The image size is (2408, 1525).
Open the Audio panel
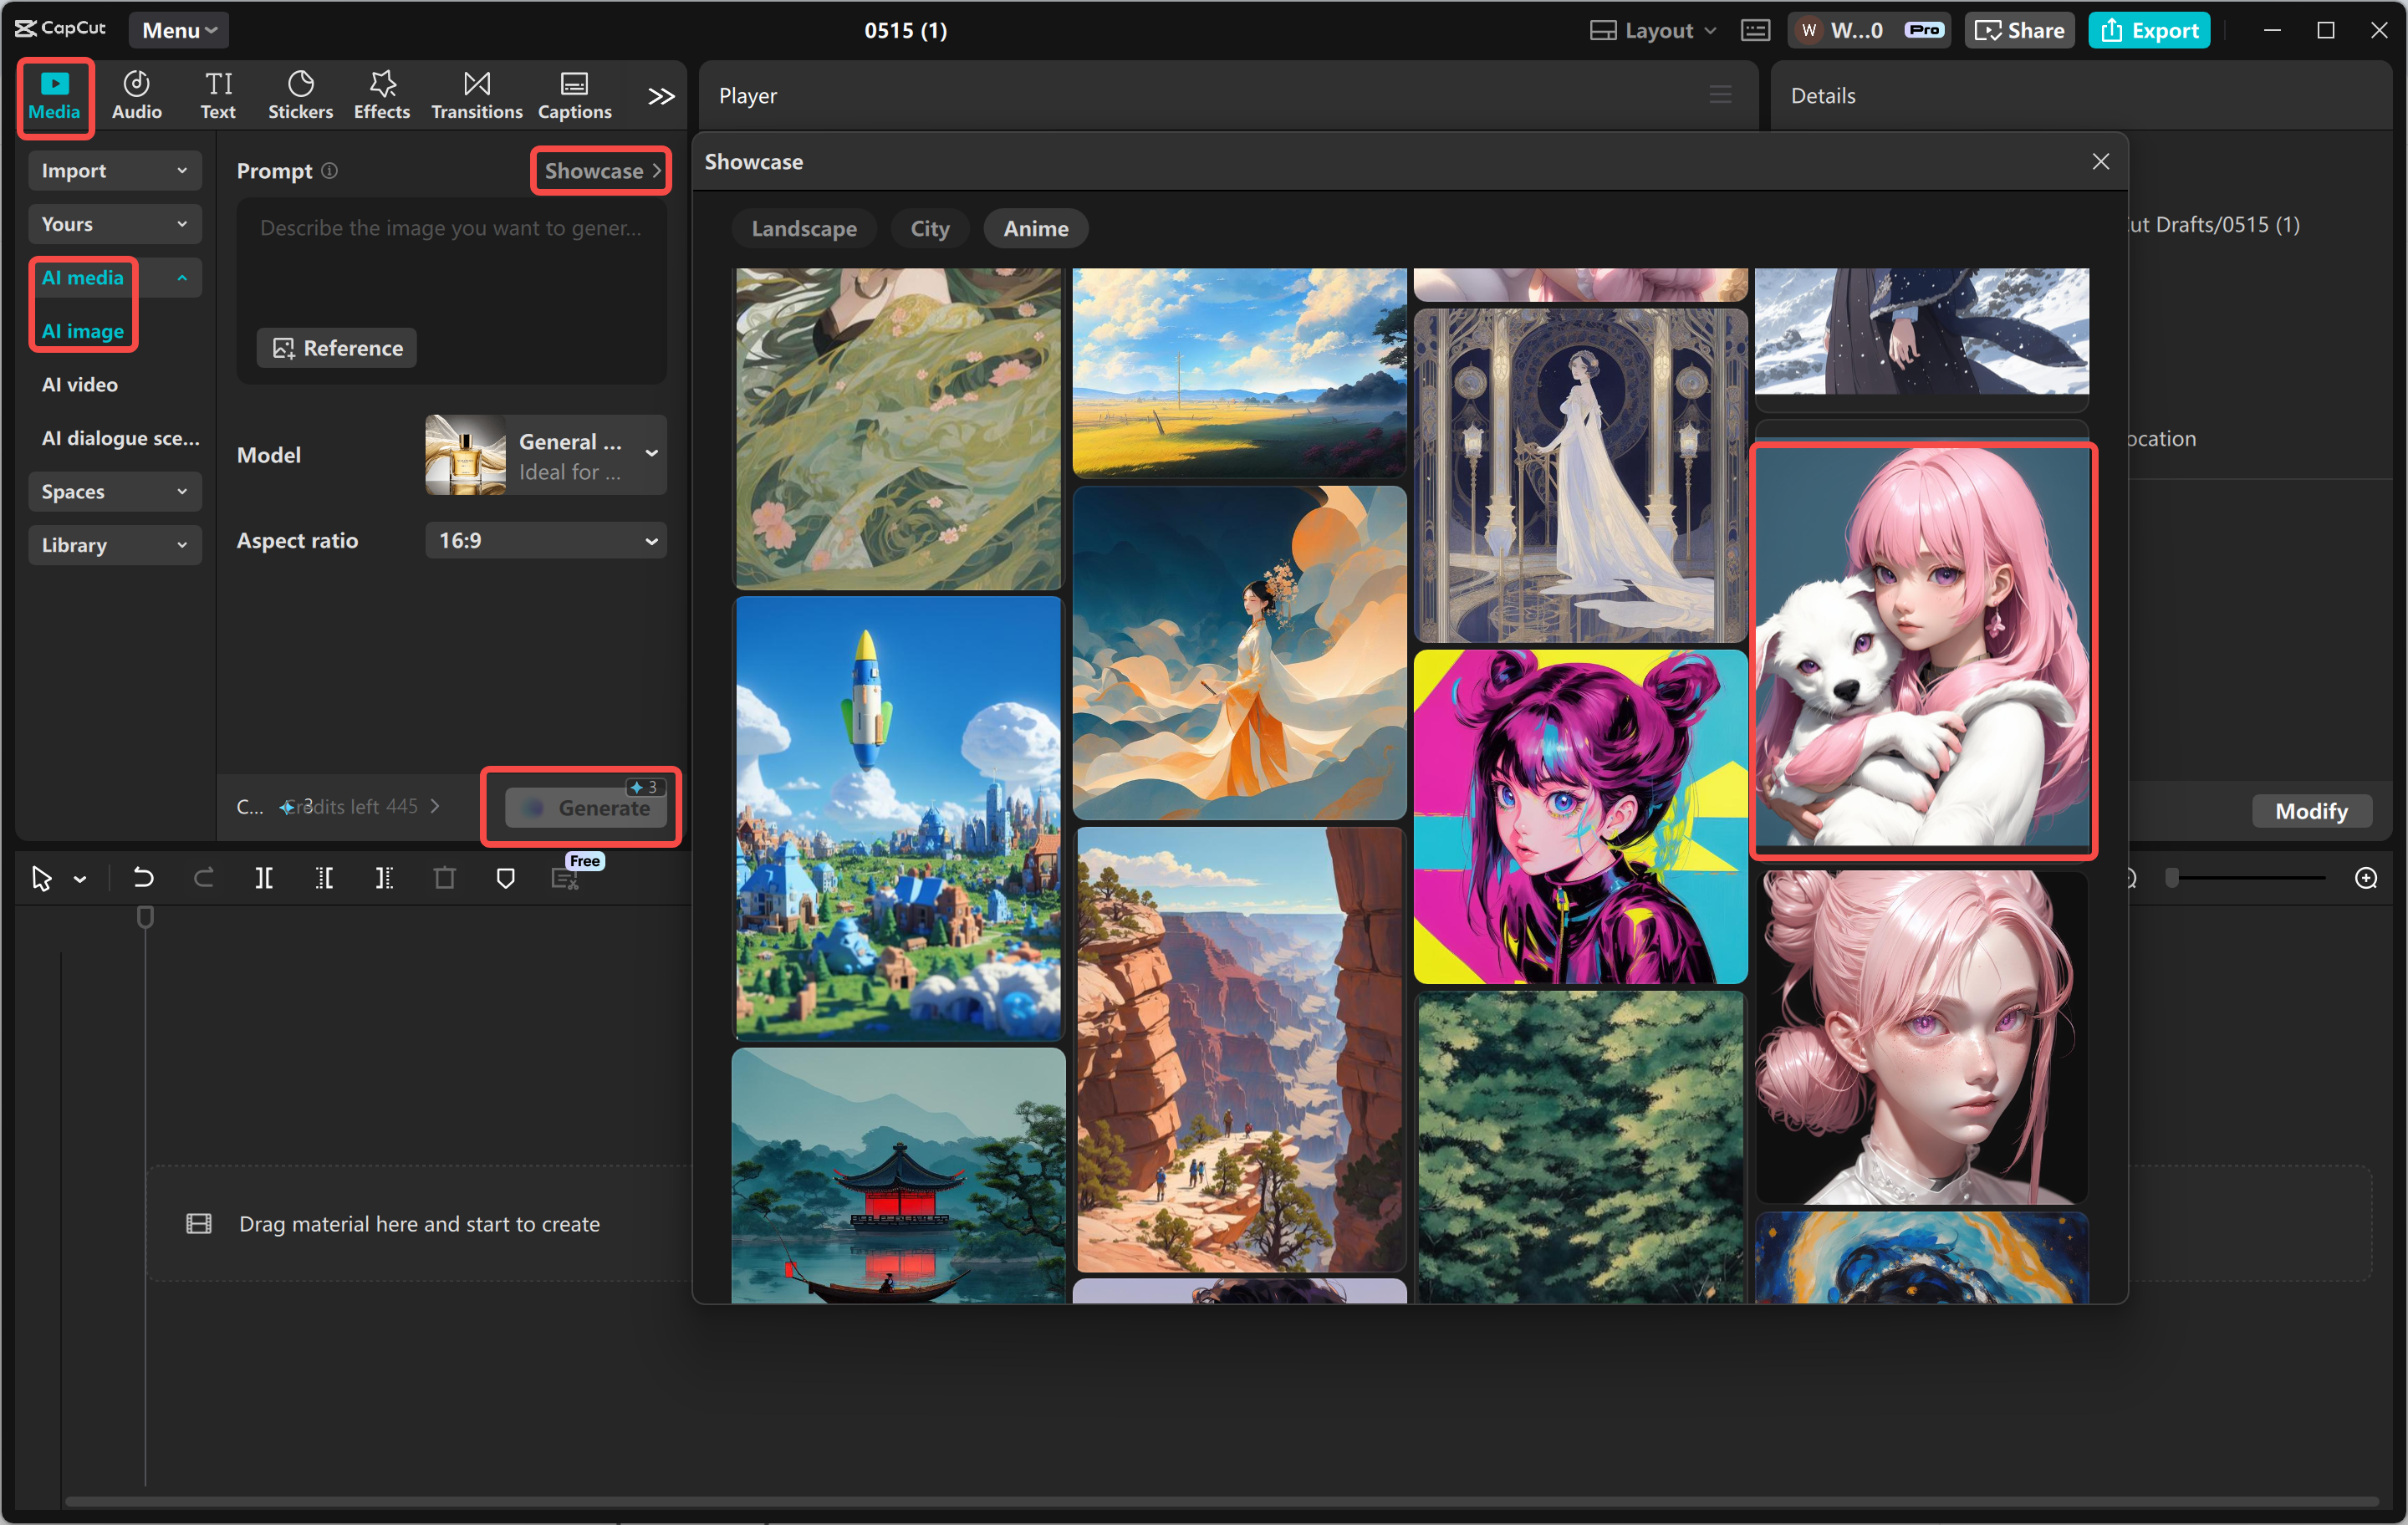(136, 94)
